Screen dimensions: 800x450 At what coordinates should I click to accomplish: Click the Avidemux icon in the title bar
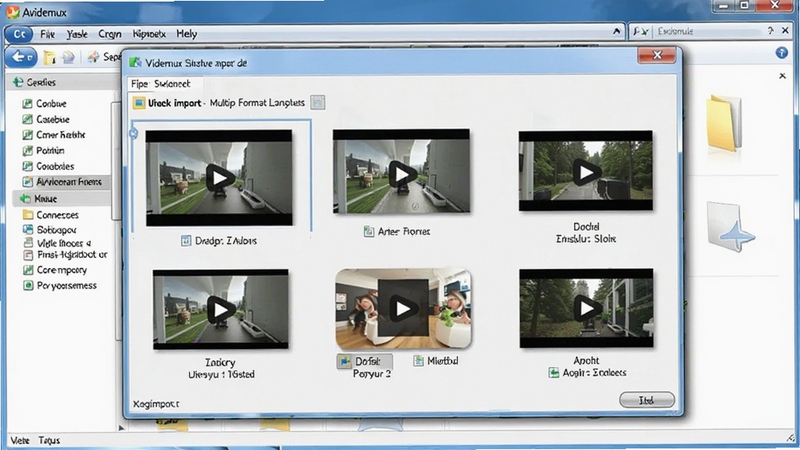click(x=13, y=12)
